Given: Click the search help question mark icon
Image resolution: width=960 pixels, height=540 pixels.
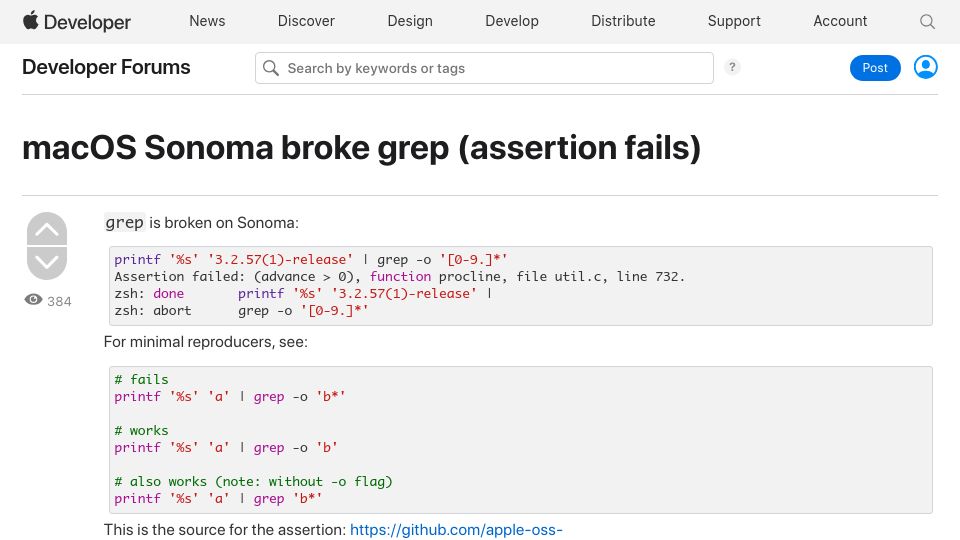Looking at the screenshot, I should 732,67.
